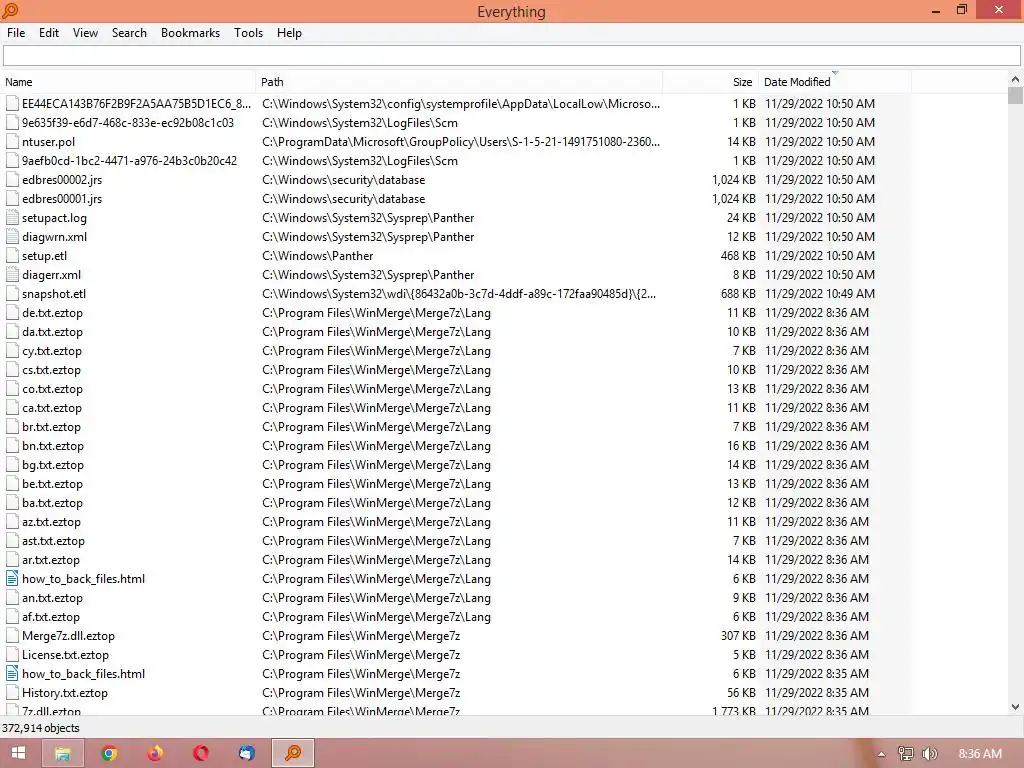This screenshot has width=1024, height=768.
Task: Select History.txt.eztop file icon
Action: tap(12, 692)
